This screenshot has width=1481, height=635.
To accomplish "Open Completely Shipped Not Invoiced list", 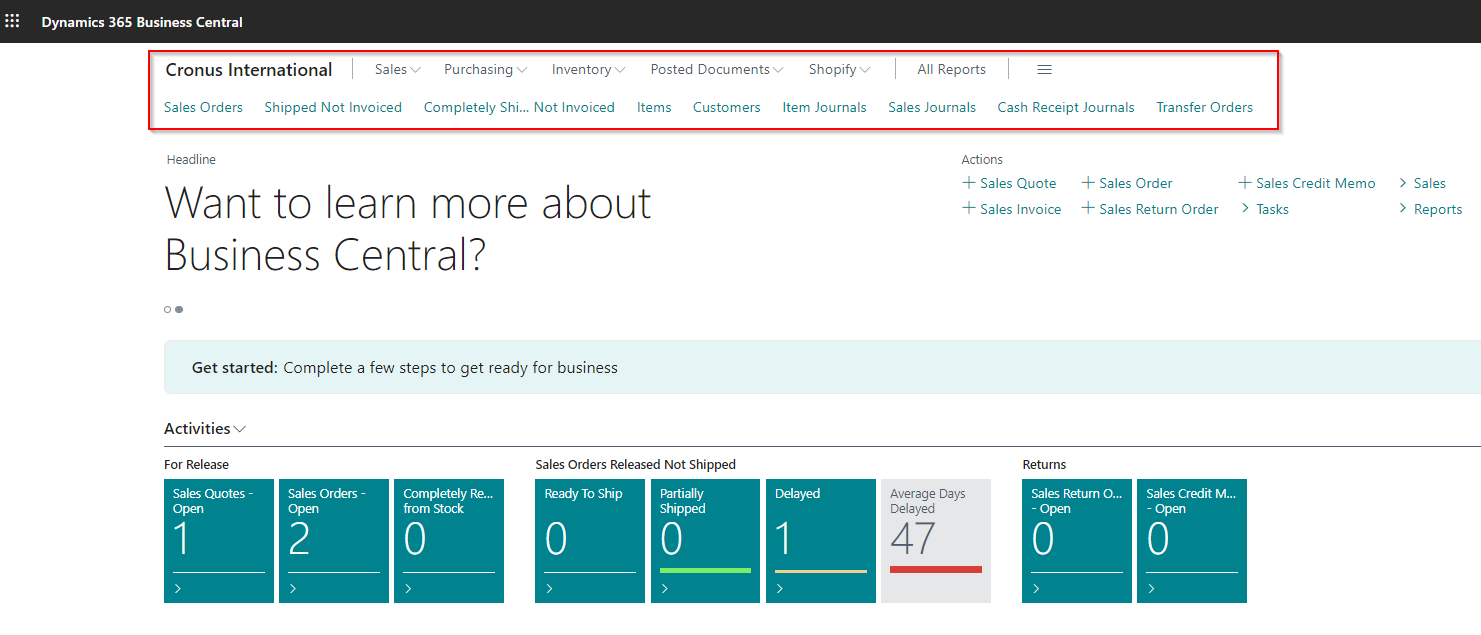I will tap(519, 107).
